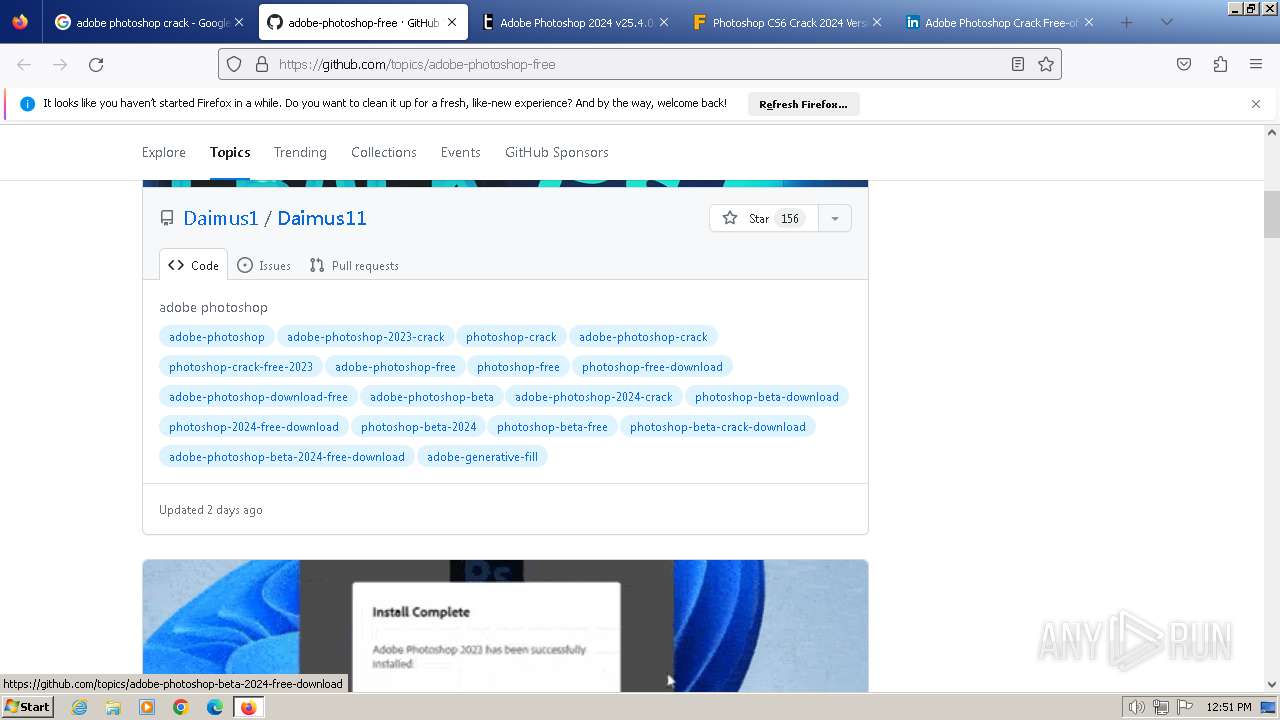Dismiss the Firefox refresh notification bar

pos(1256,104)
